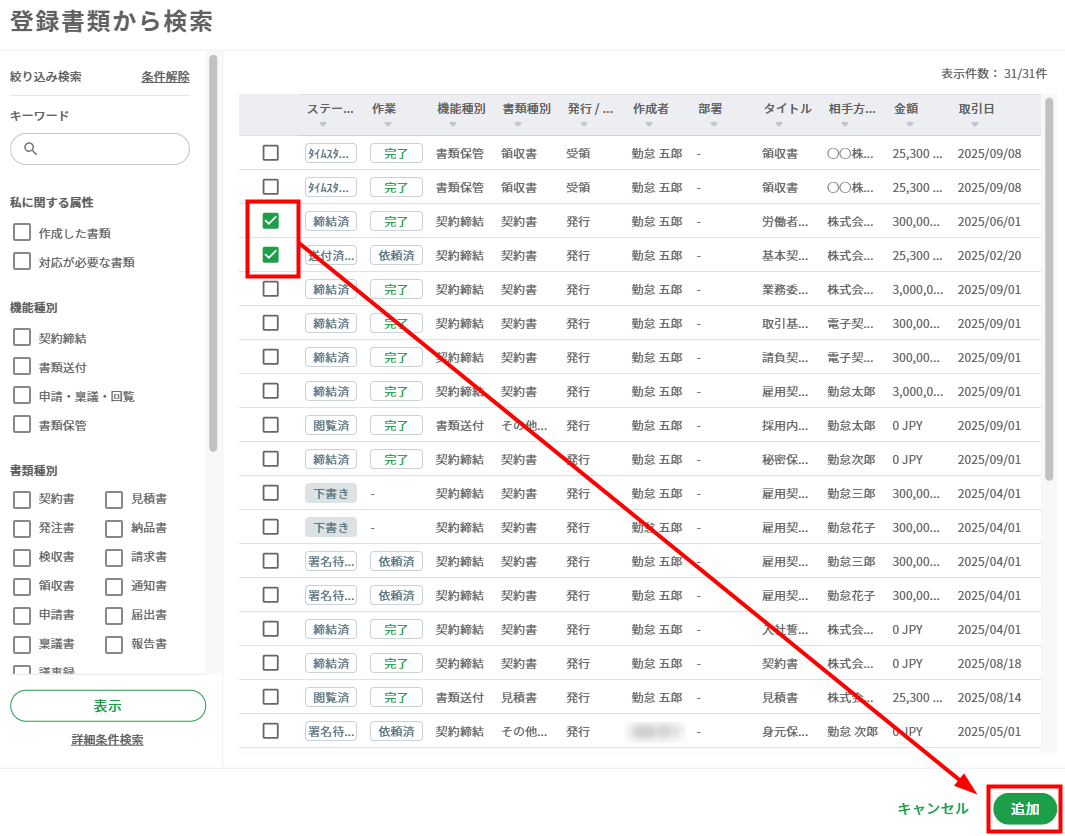Check the 作成した書類 filter checkbox
Image resolution: width=1065 pixels, height=836 pixels.
pos(22,232)
